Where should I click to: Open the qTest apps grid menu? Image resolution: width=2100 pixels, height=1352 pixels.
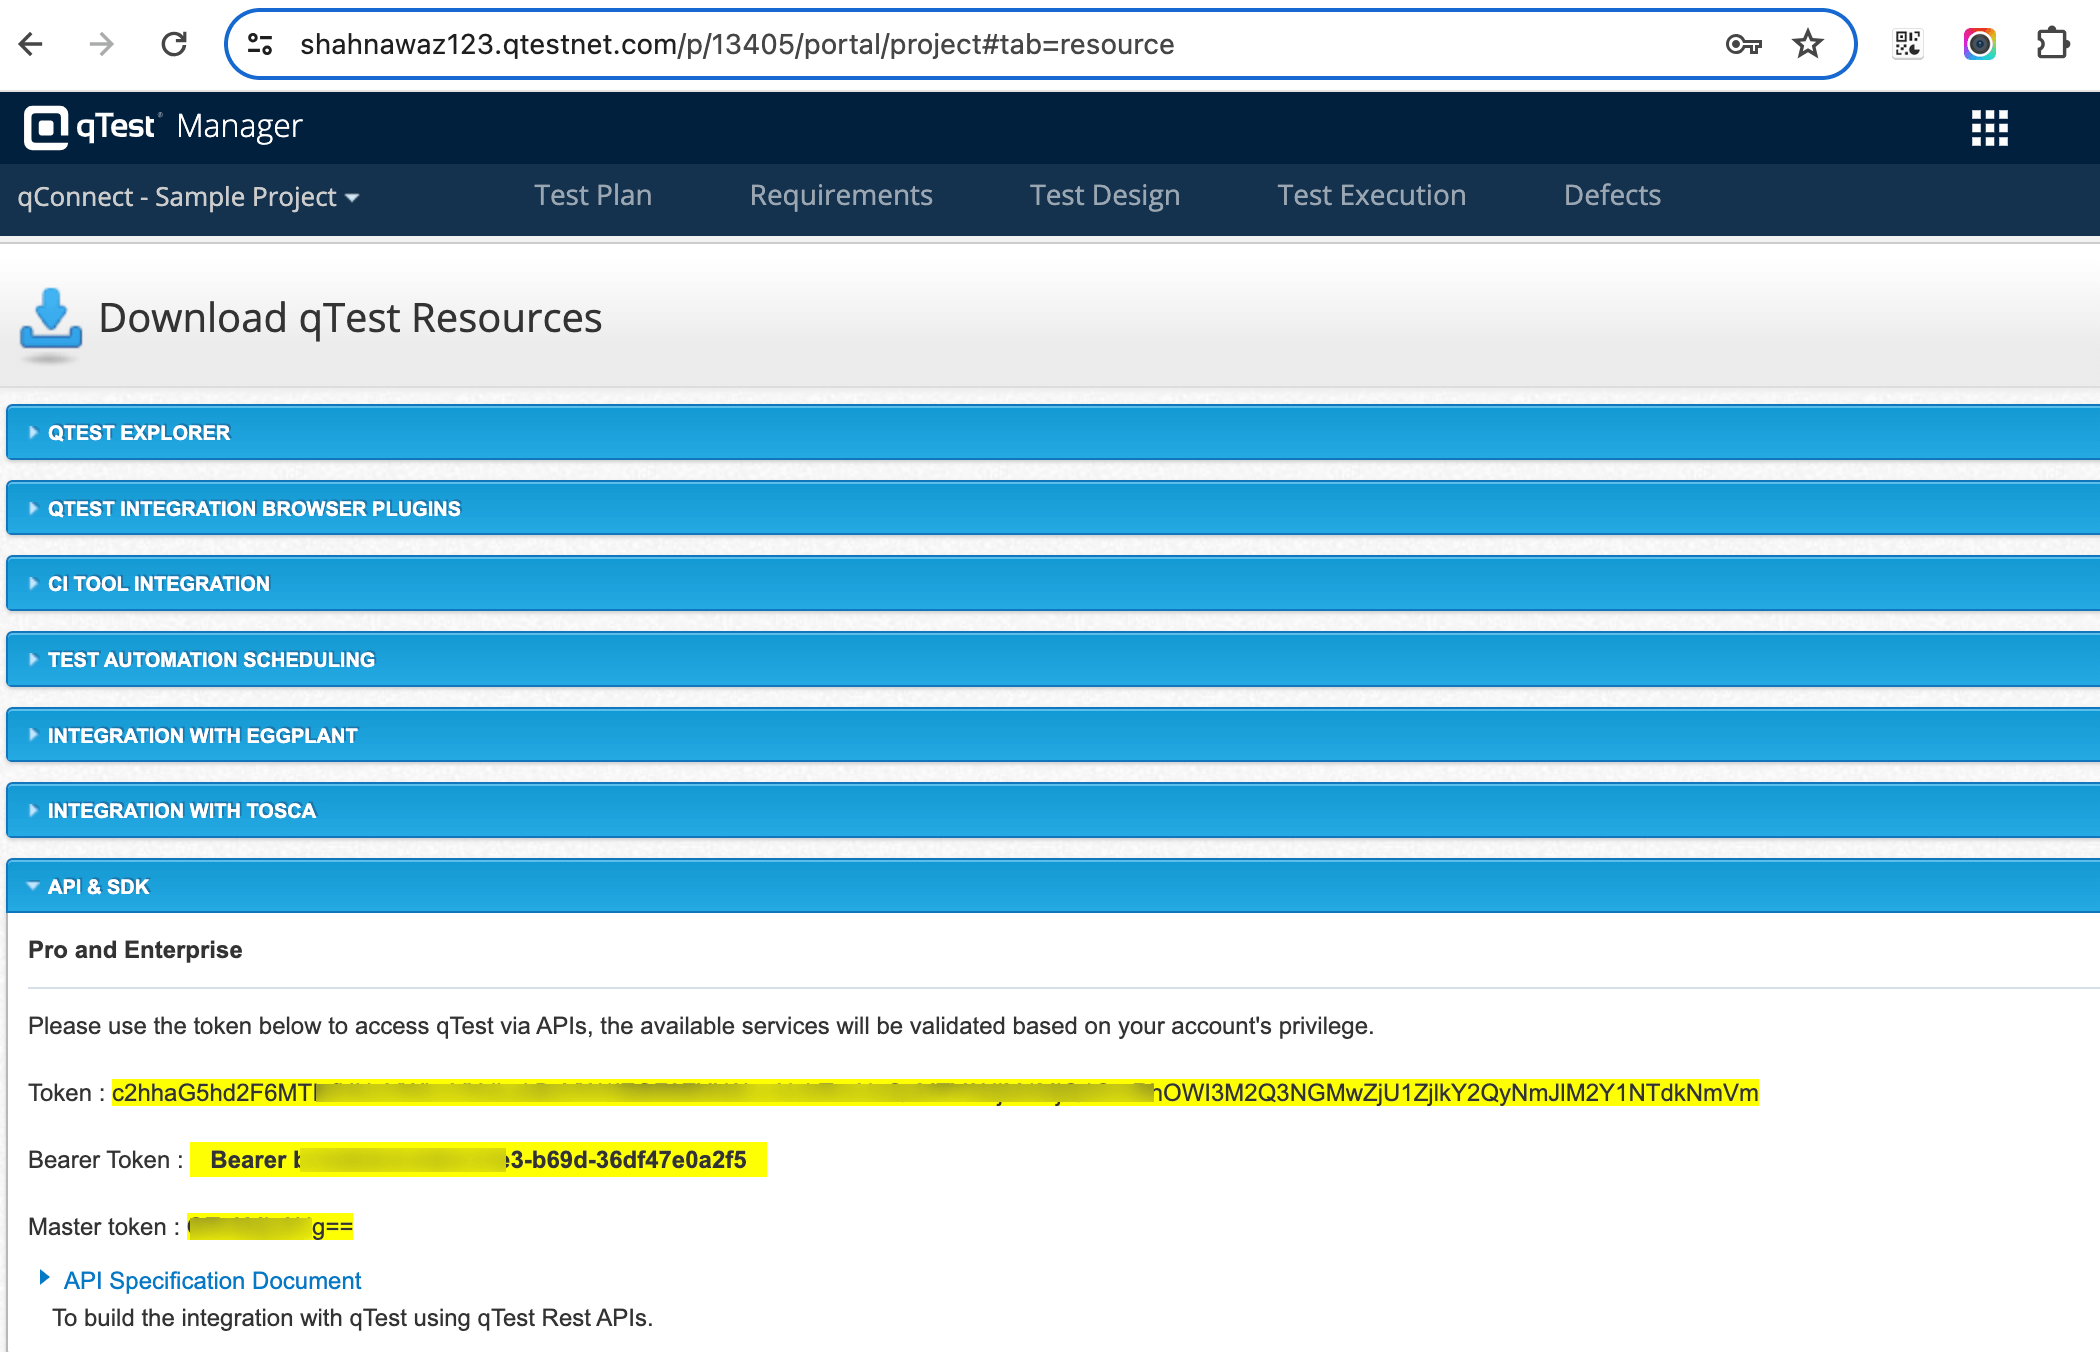tap(1989, 128)
